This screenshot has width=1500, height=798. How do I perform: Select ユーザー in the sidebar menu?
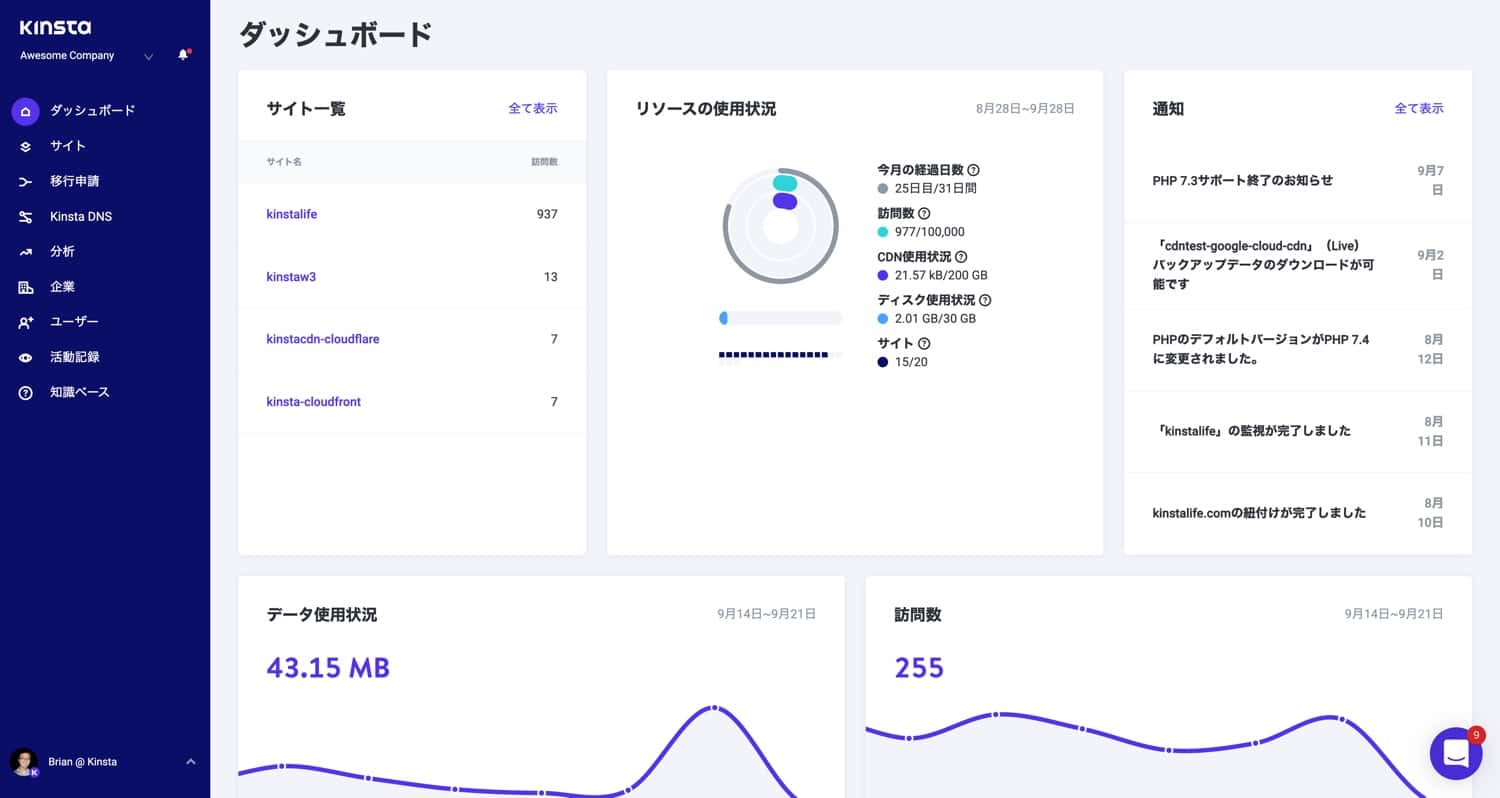(74, 322)
